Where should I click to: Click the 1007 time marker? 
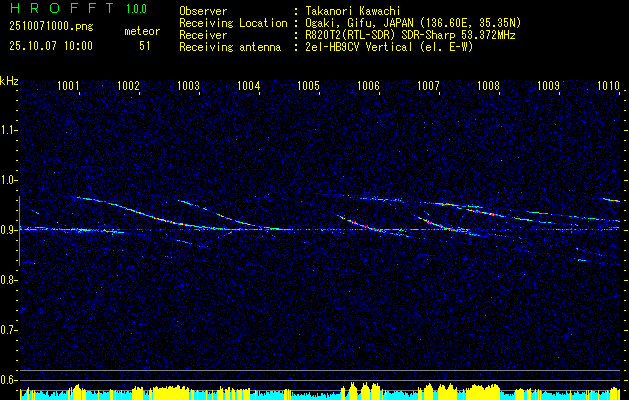click(428, 85)
